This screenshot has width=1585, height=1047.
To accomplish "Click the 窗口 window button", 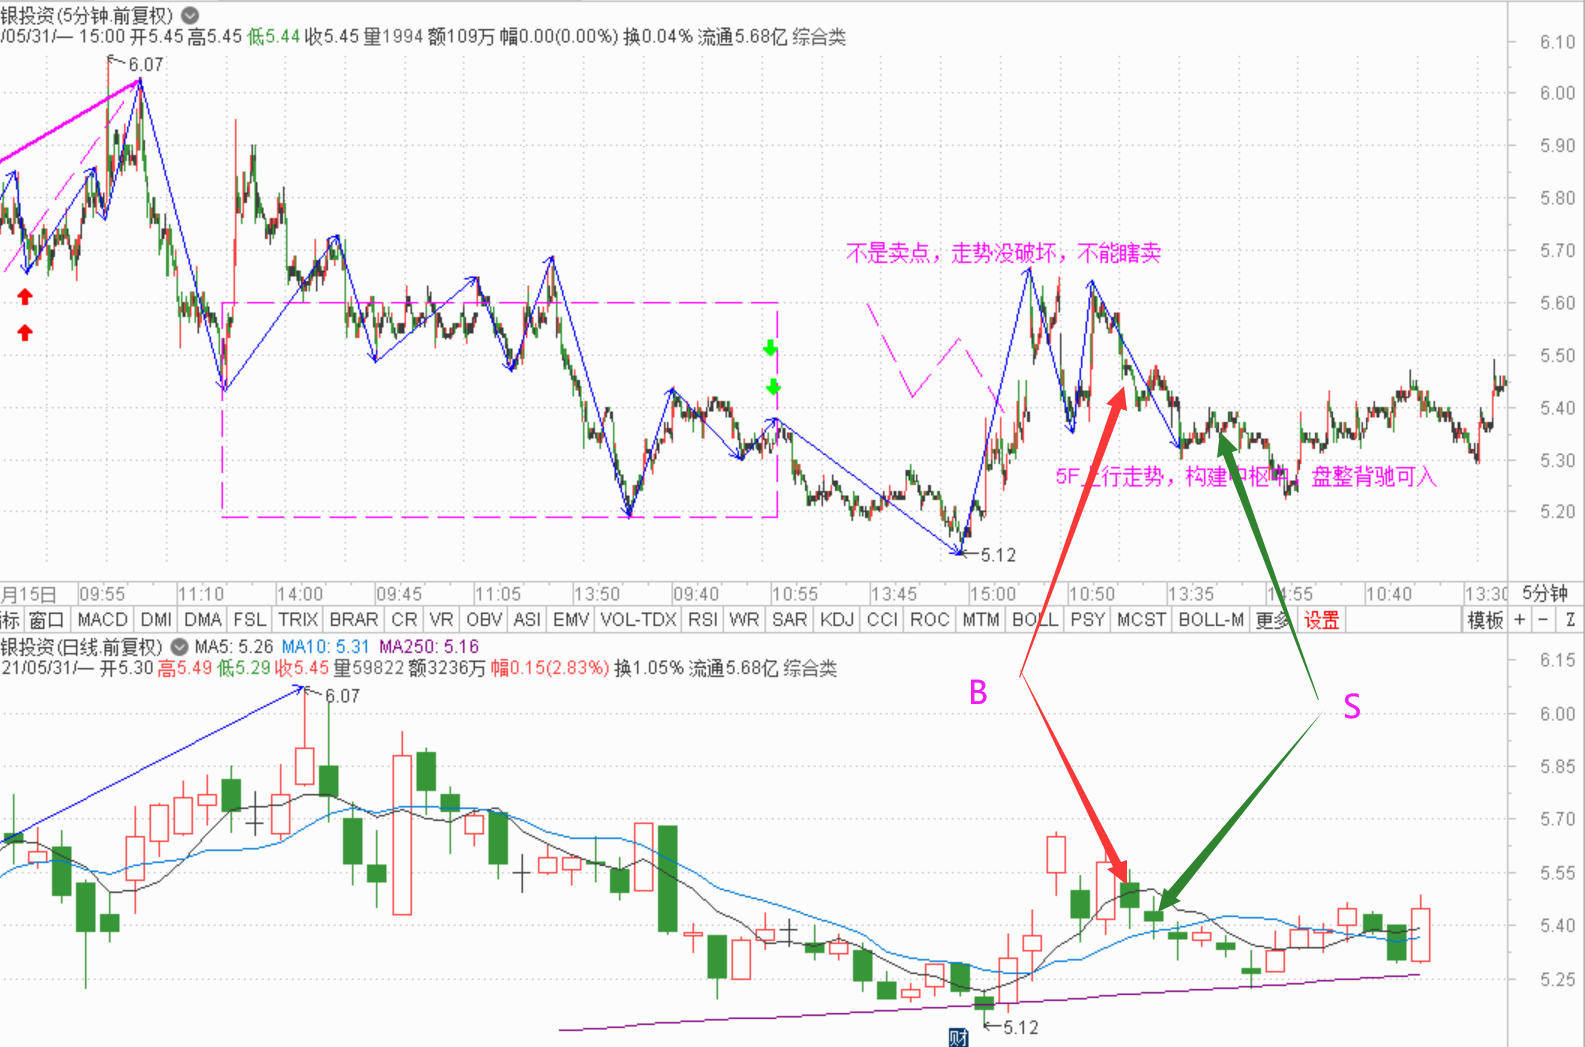I will click(x=46, y=620).
